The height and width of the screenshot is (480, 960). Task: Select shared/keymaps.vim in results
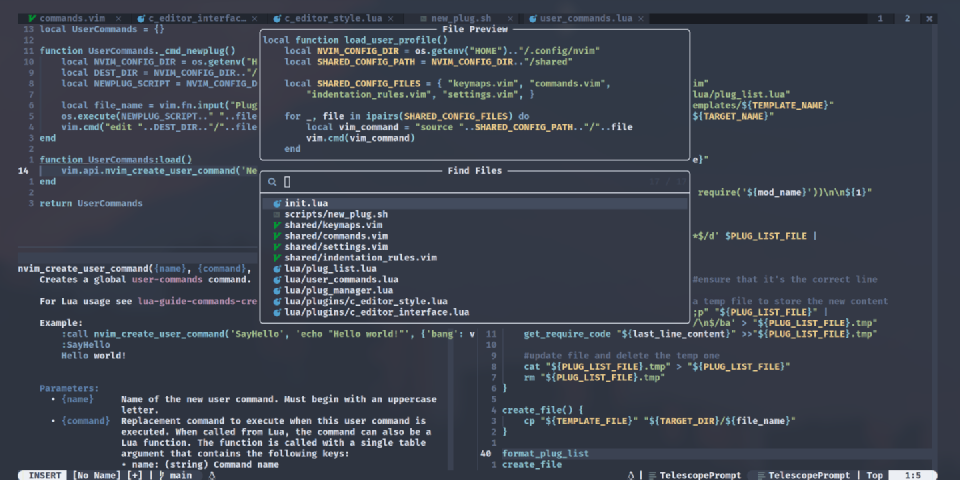pyautogui.click(x=474, y=225)
